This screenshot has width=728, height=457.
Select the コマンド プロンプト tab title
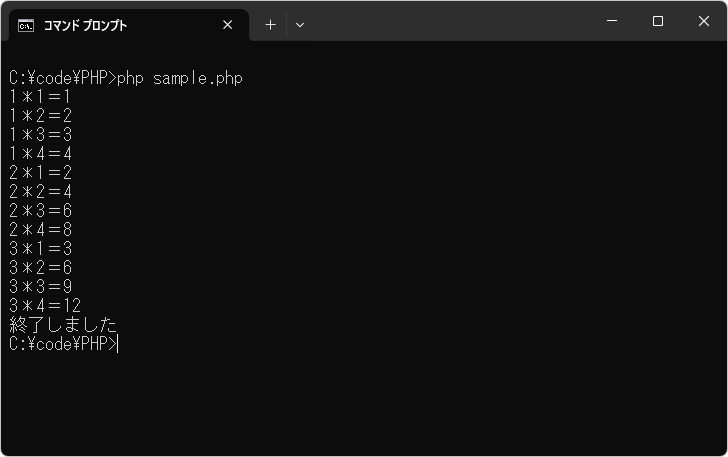85,25
